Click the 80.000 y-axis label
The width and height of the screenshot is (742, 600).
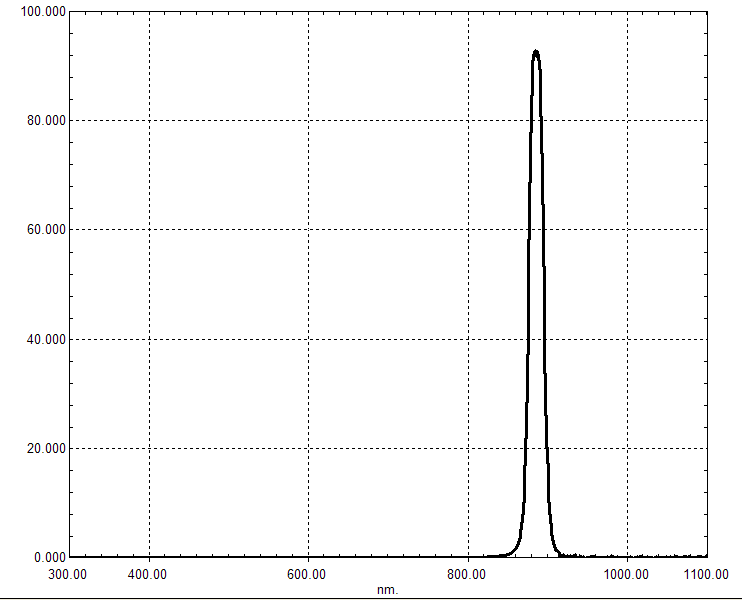click(x=46, y=120)
